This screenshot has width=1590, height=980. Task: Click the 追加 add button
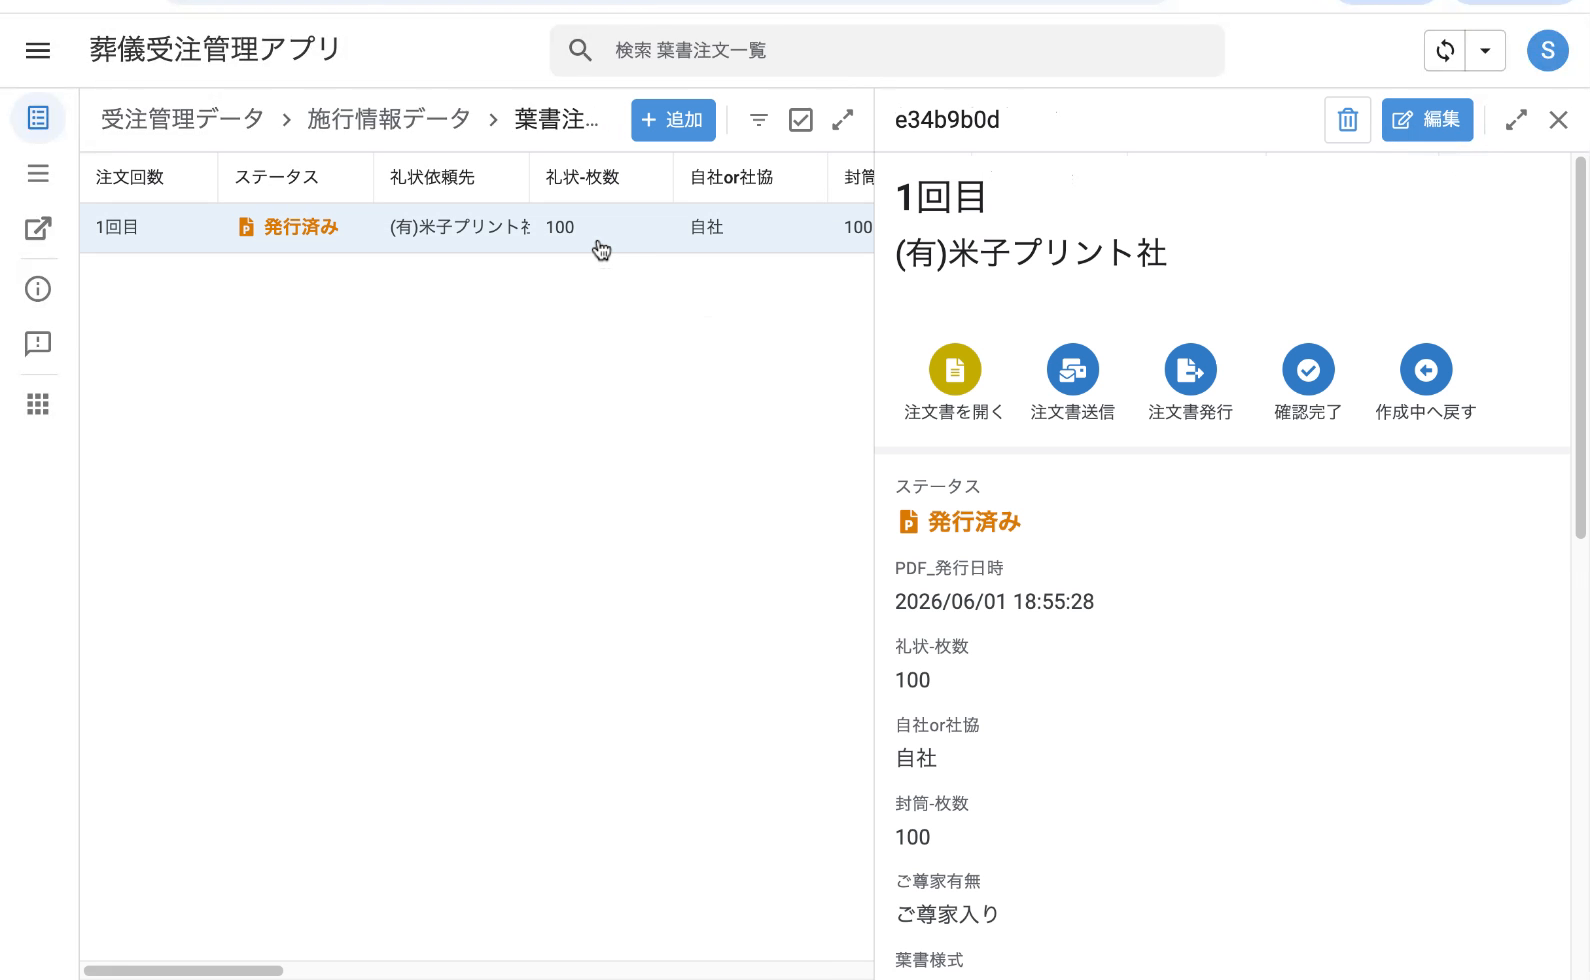673,120
